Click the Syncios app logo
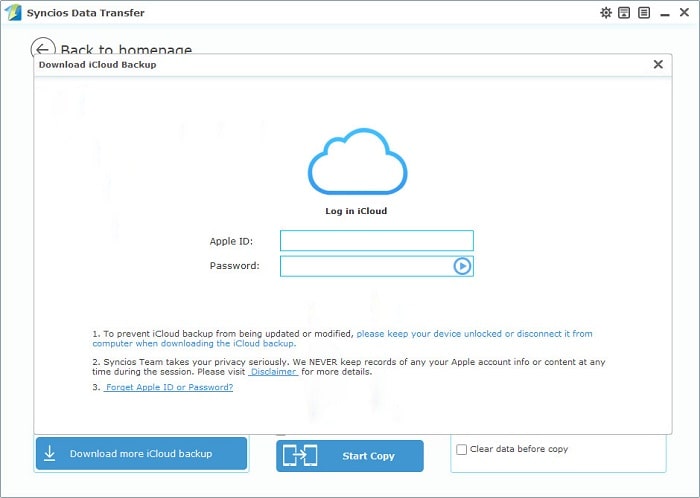 pos(12,12)
